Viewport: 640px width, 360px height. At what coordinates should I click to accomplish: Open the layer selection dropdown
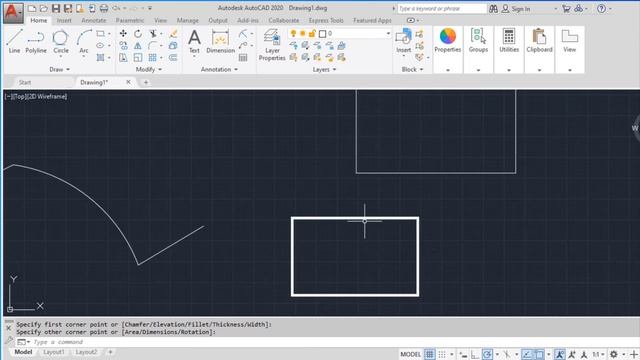click(388, 33)
